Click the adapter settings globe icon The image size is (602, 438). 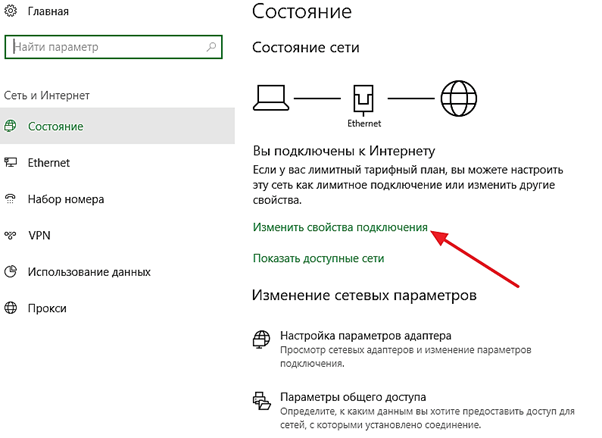(x=262, y=338)
